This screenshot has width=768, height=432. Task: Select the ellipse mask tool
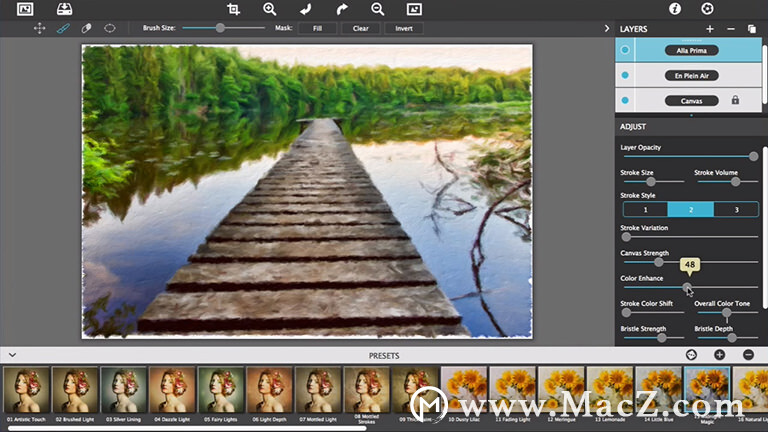pos(110,28)
